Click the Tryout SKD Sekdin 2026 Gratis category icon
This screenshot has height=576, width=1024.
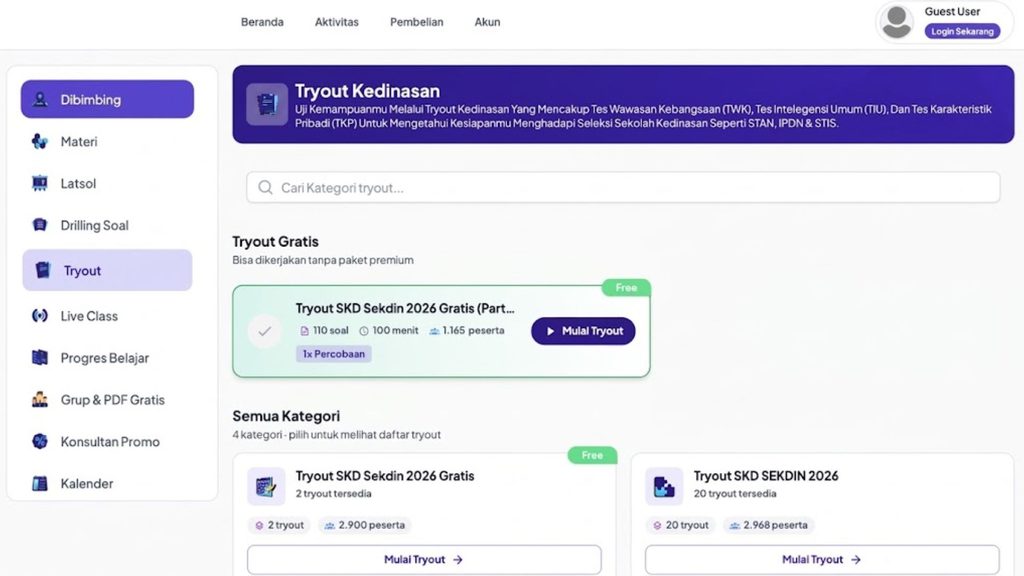click(x=266, y=486)
